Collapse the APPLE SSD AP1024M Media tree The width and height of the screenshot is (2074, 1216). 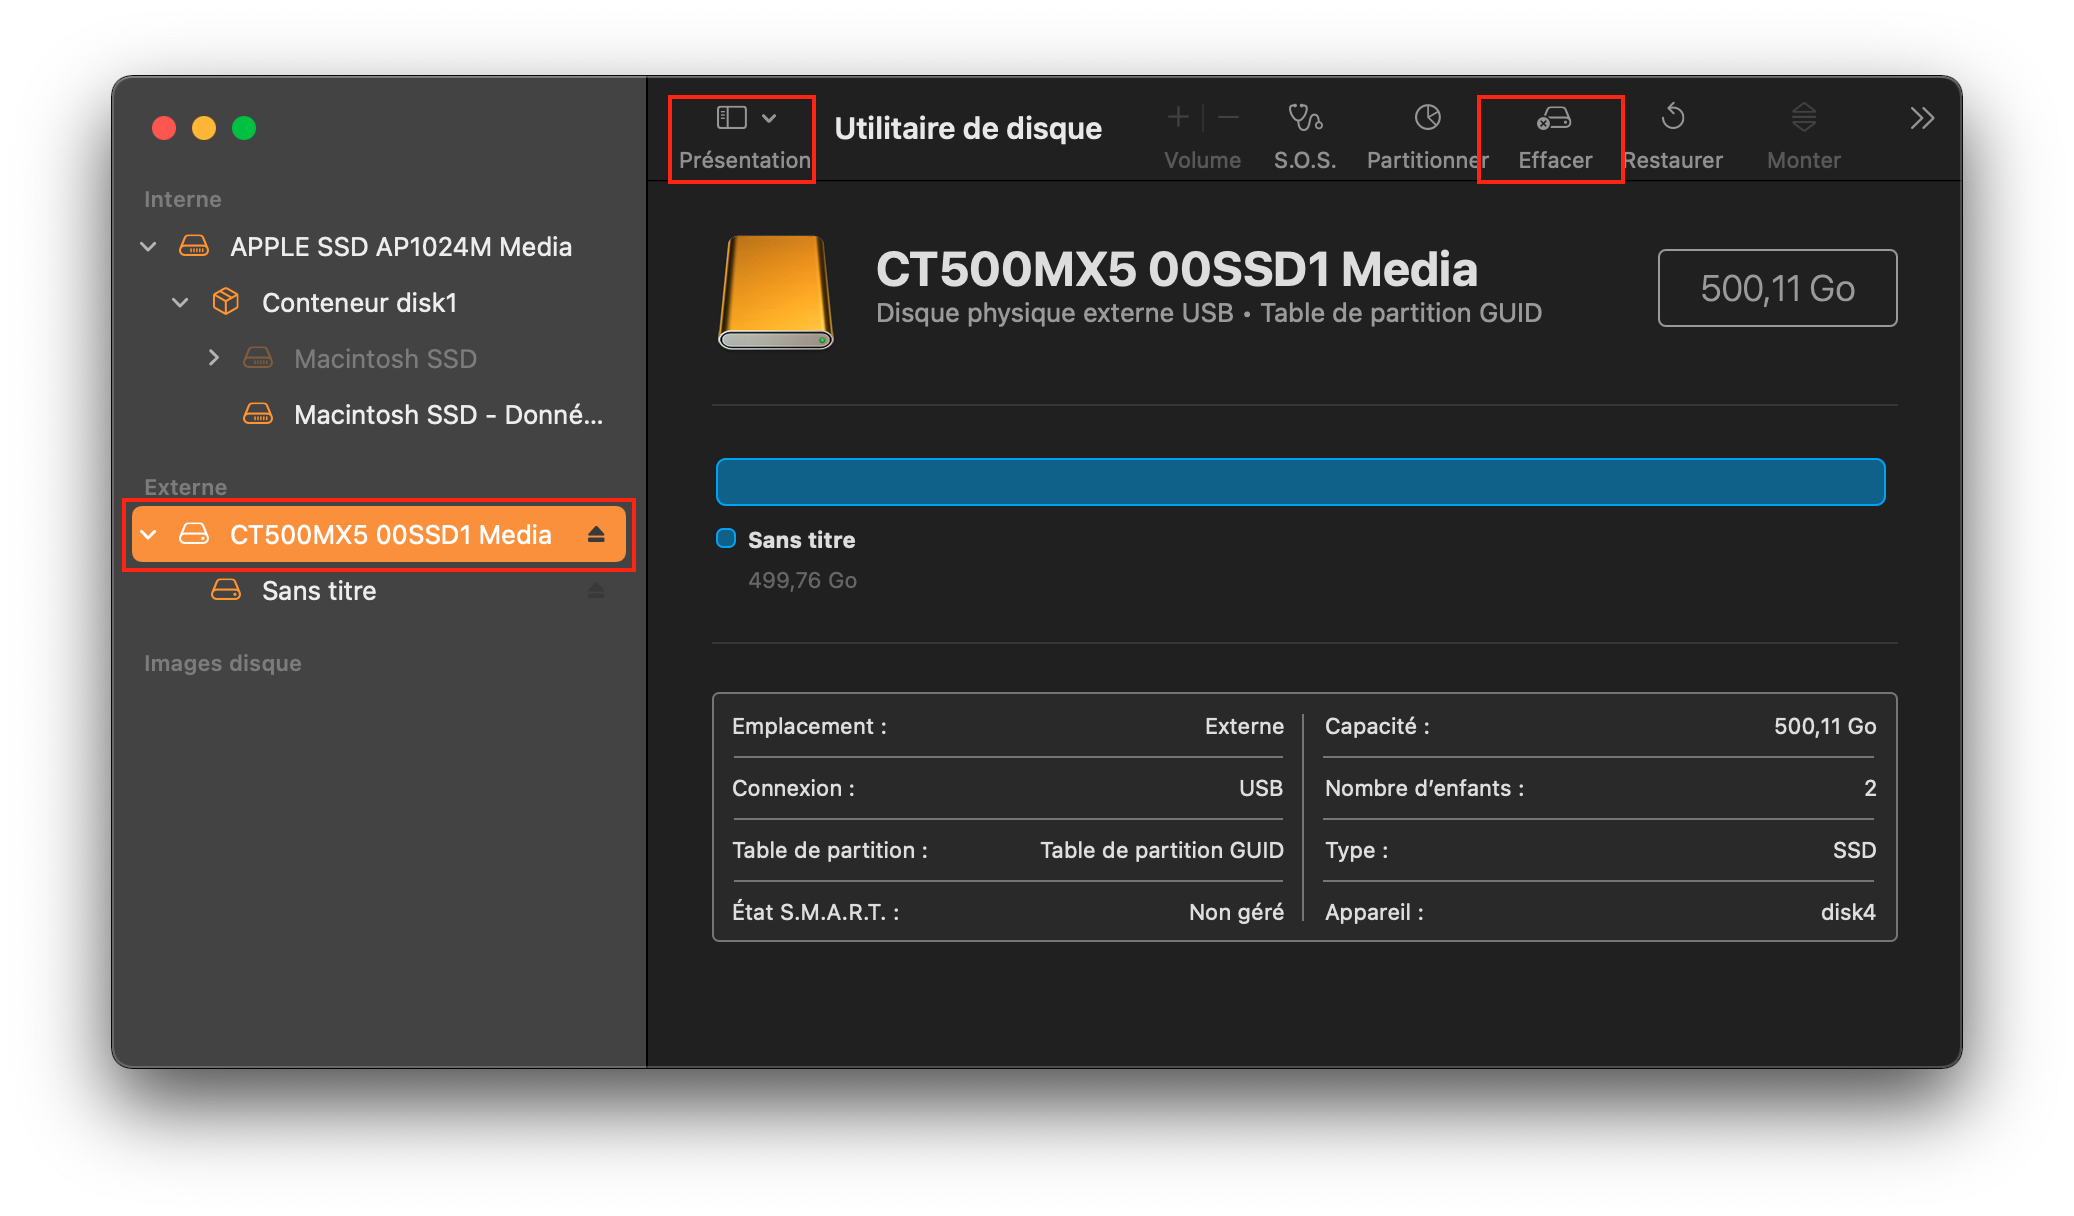(148, 246)
